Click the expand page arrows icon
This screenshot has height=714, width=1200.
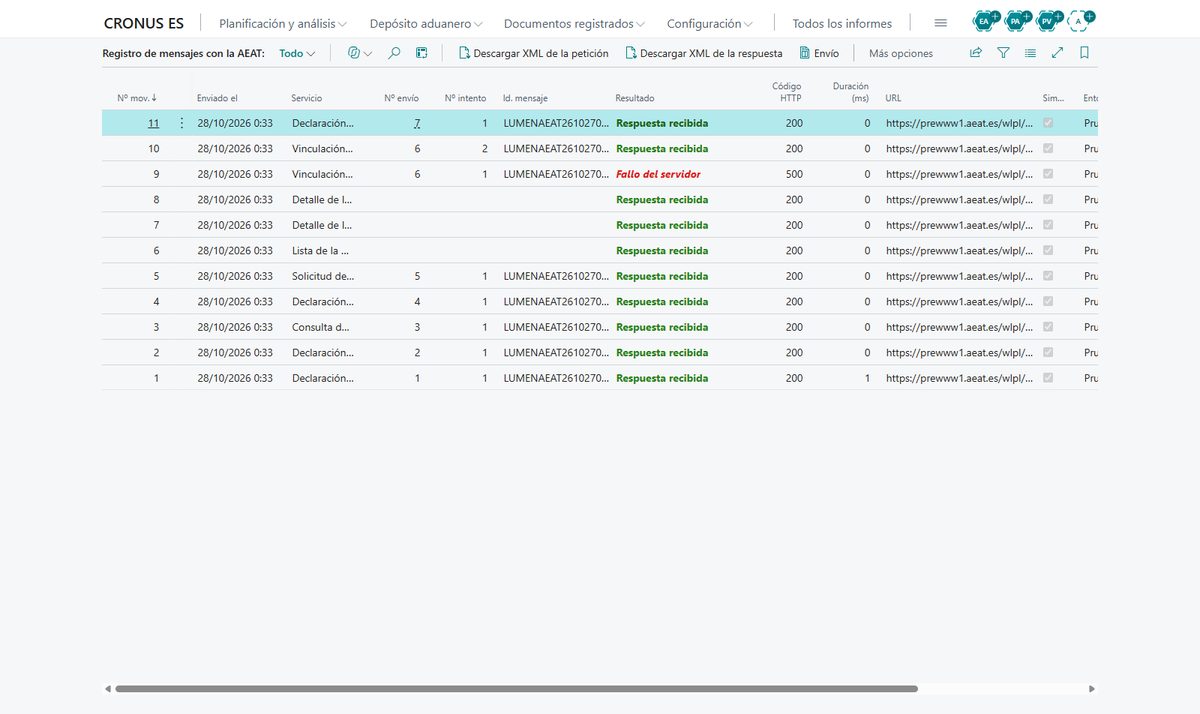(x=1058, y=53)
